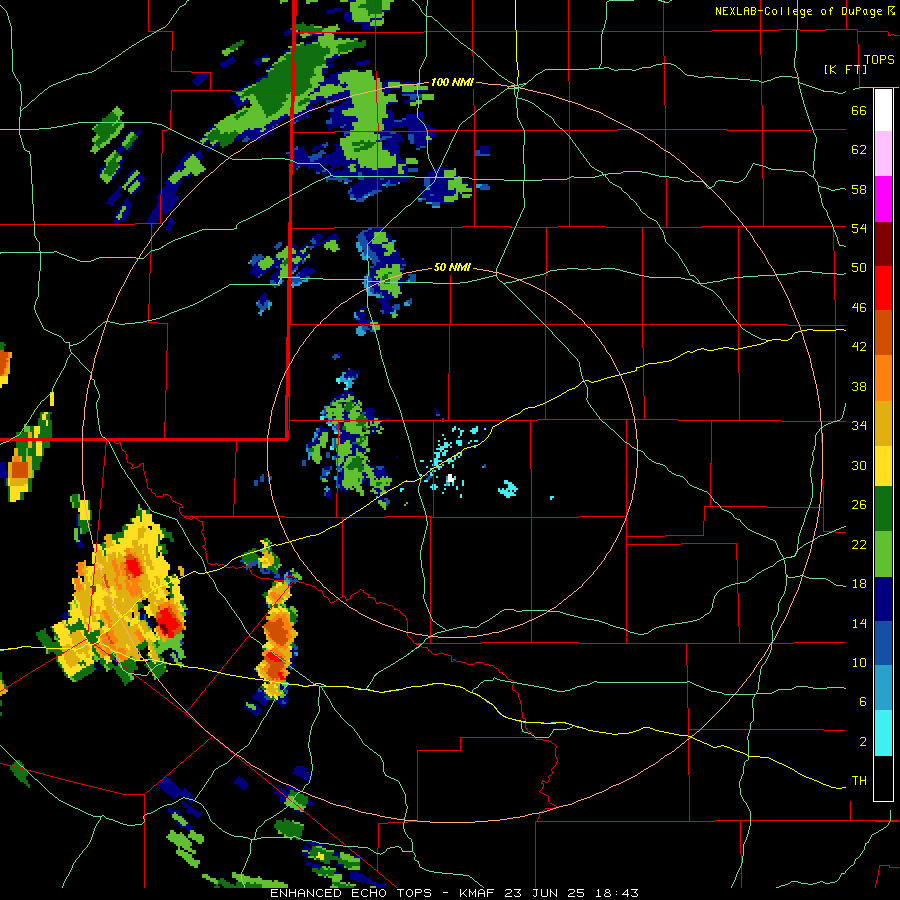
Task: Click the white radar site marker
Action: click(451, 478)
